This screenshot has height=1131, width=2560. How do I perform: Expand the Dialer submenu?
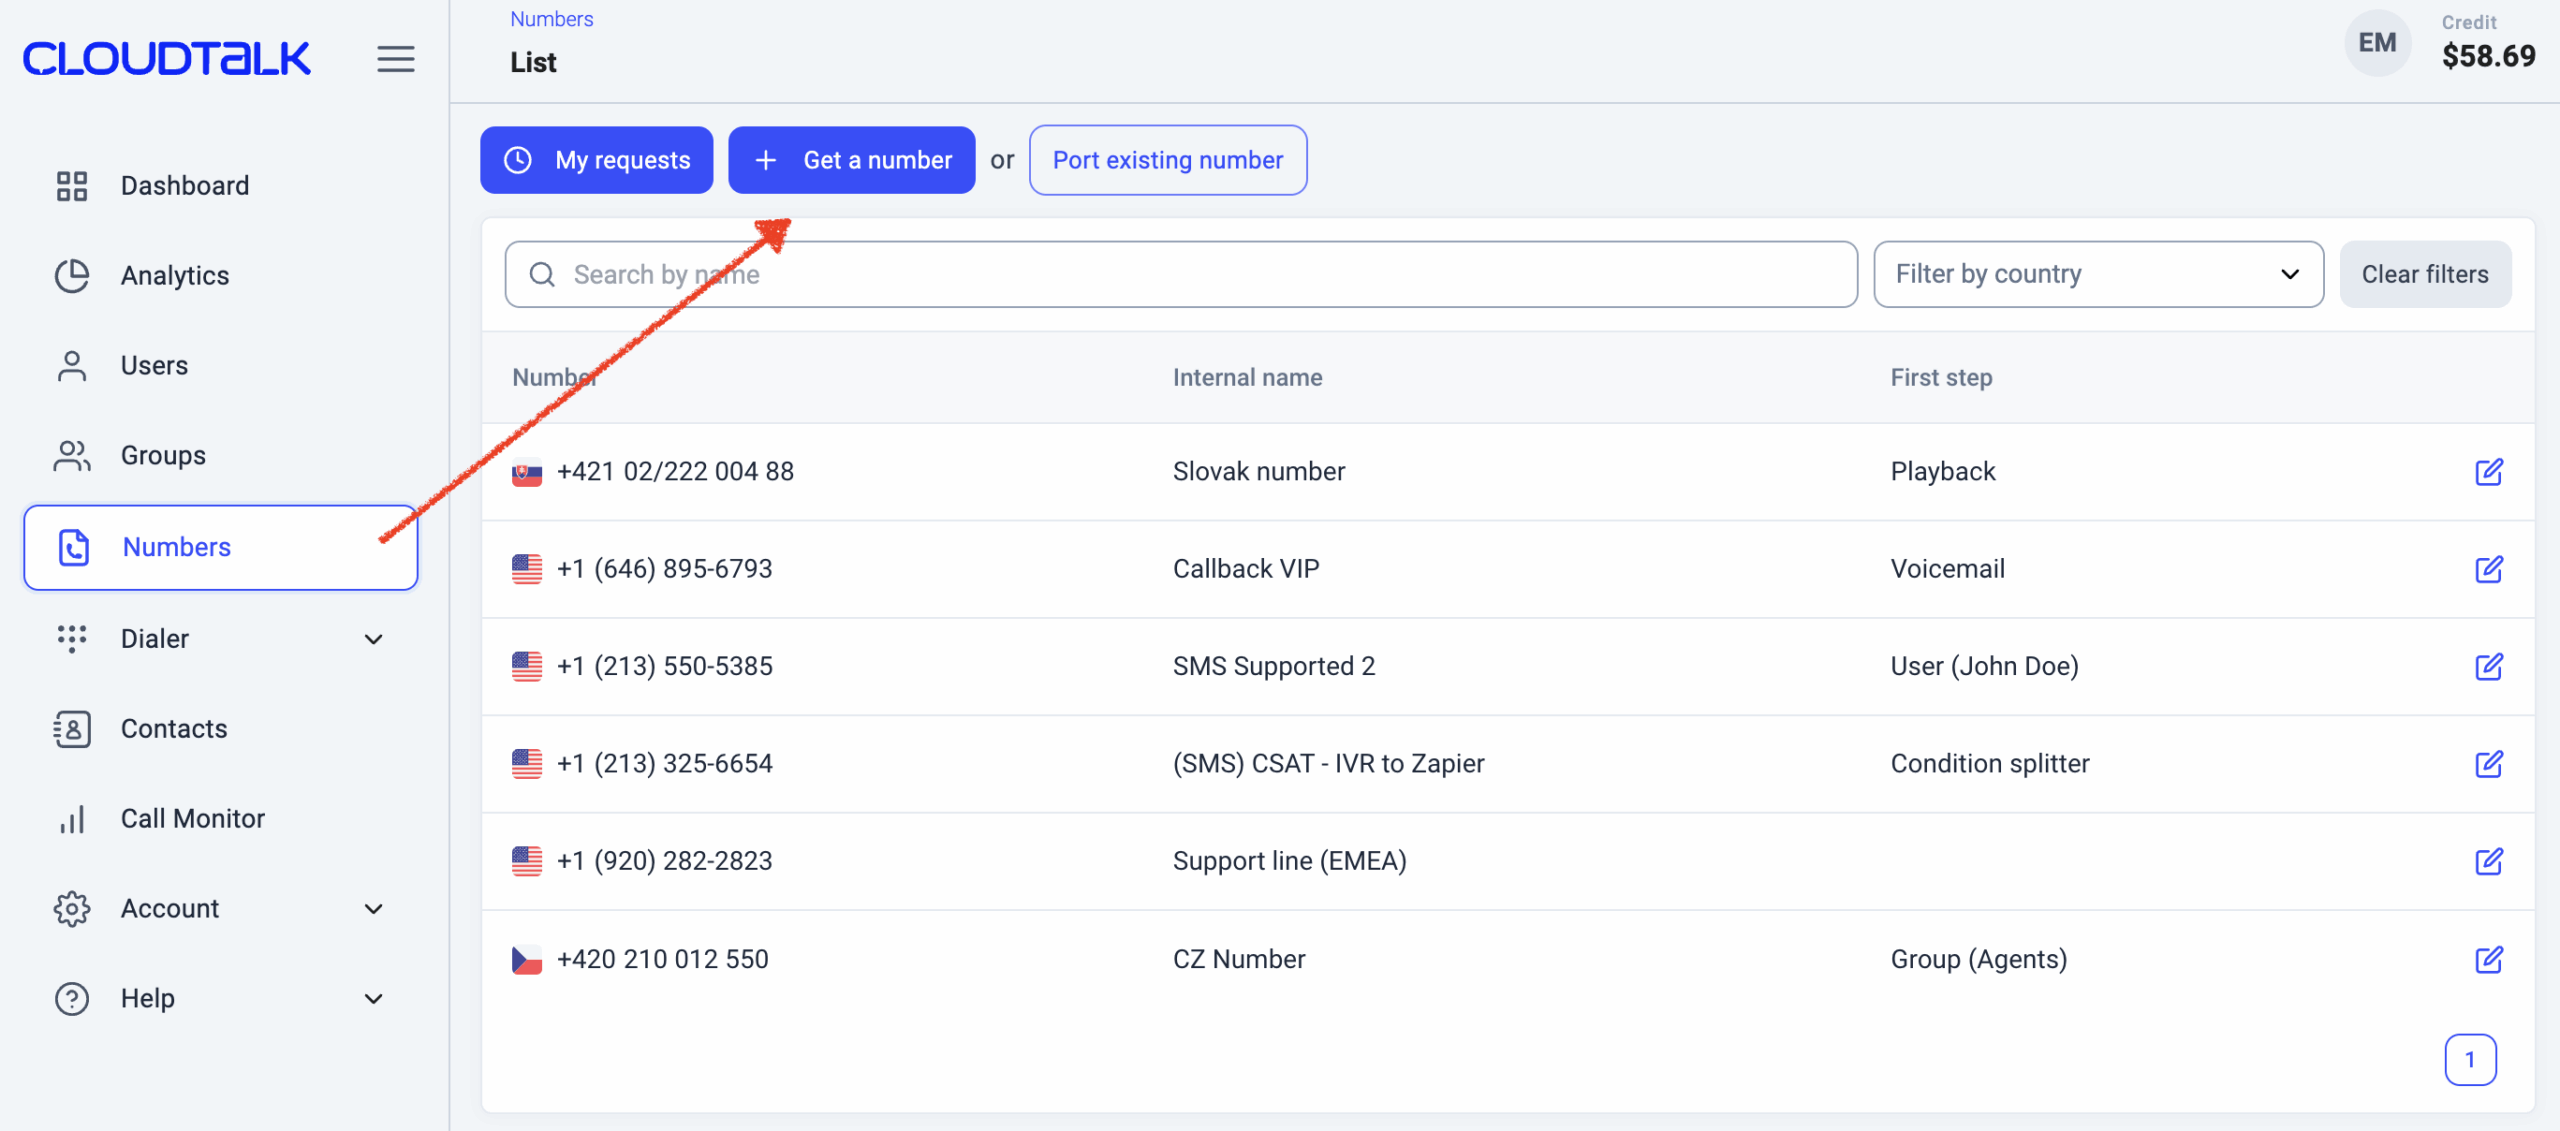coord(373,639)
